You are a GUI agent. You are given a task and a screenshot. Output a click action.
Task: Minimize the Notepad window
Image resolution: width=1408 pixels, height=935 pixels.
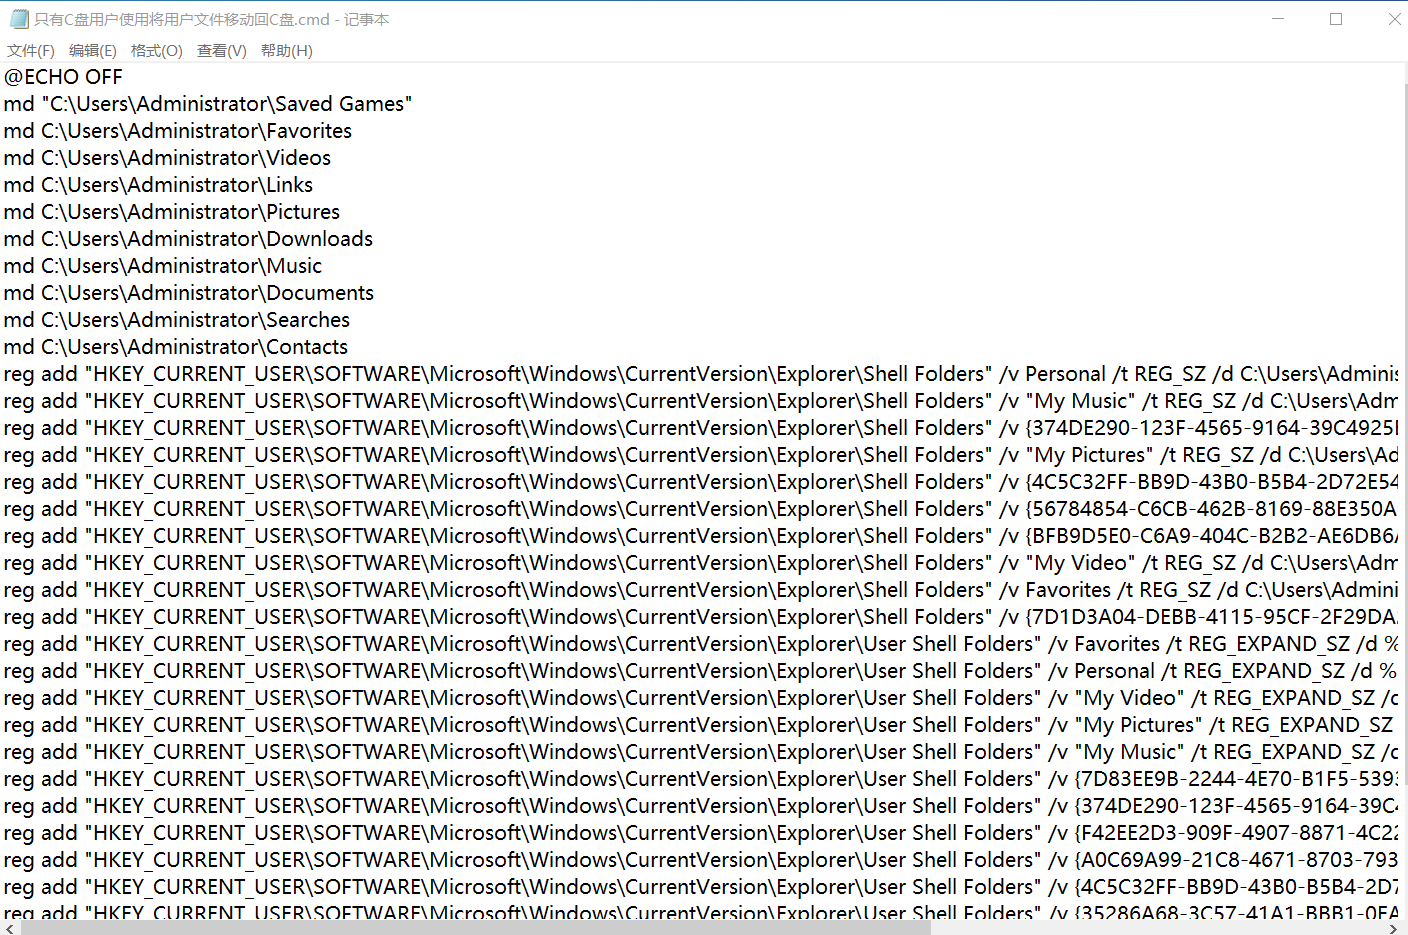pos(1278,19)
